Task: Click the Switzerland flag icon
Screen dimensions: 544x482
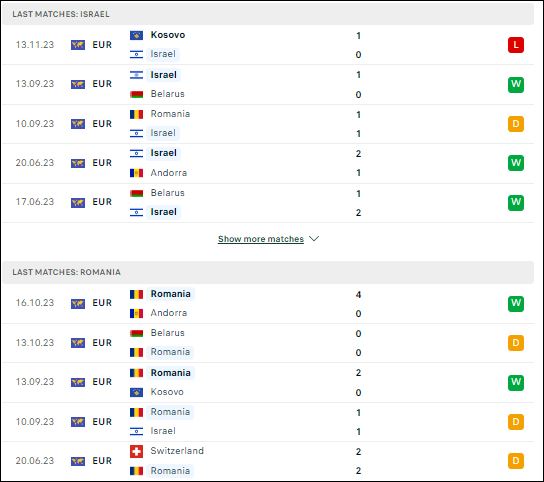Action: [136, 451]
